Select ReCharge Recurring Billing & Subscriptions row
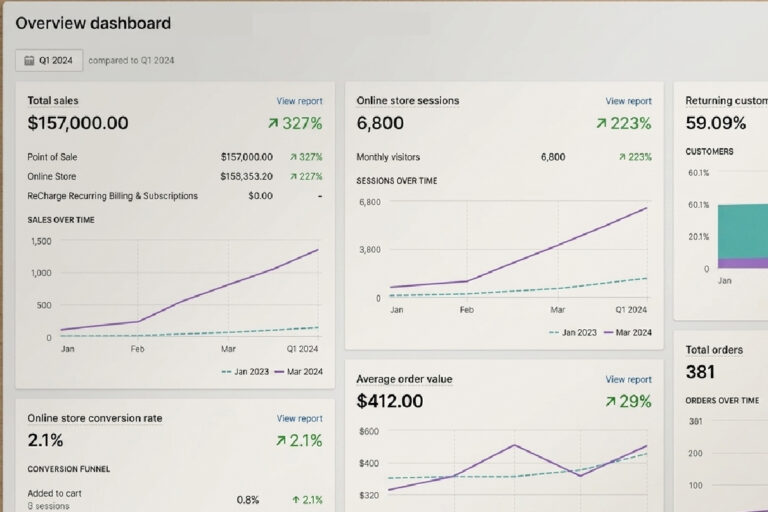The height and width of the screenshot is (512, 768). pyautogui.click(x=175, y=196)
